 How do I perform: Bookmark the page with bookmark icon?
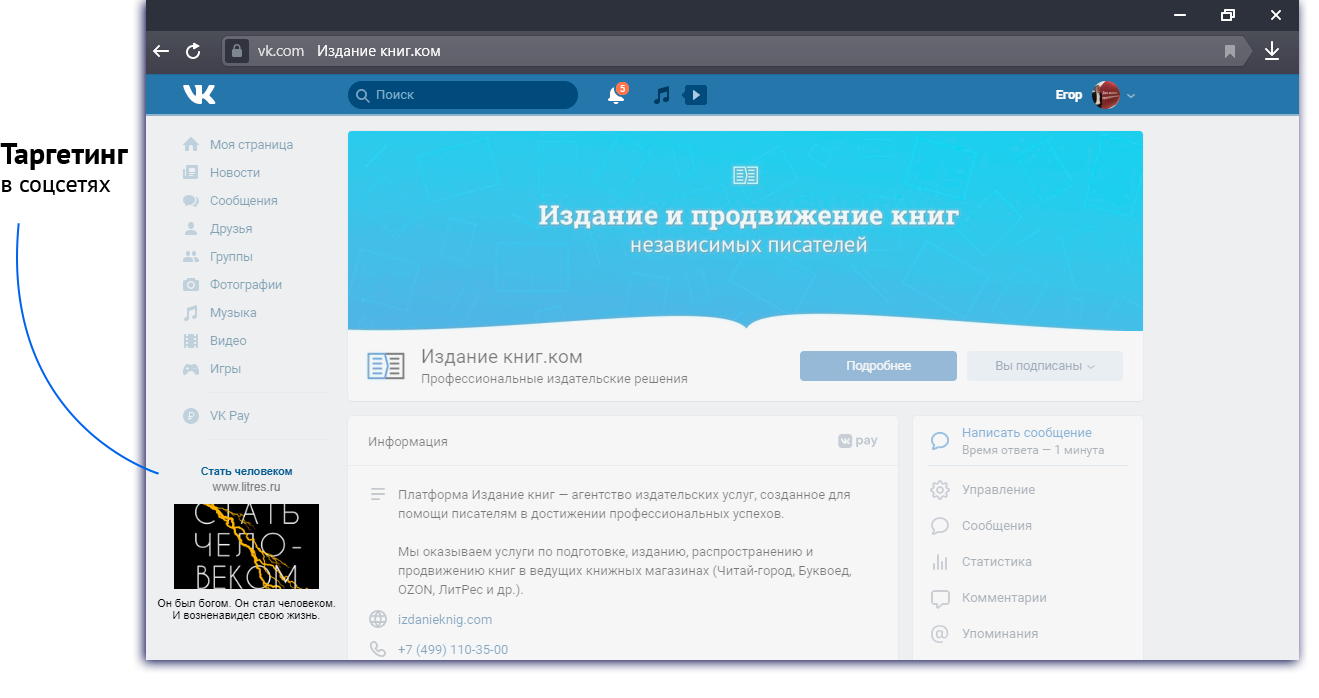pyautogui.click(x=1230, y=51)
